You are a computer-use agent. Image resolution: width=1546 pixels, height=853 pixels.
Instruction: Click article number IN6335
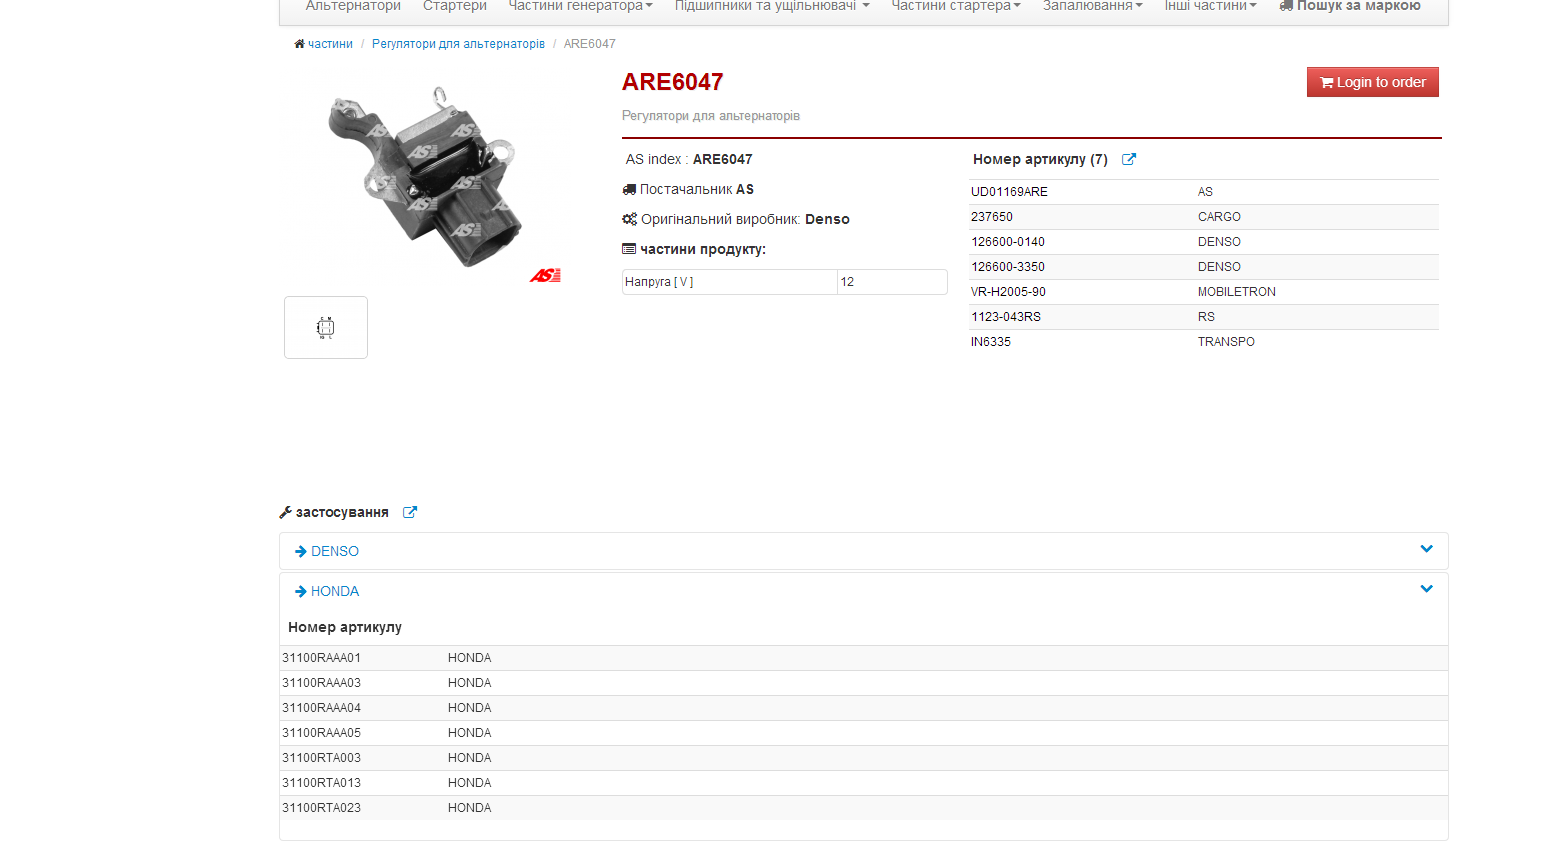pyautogui.click(x=991, y=342)
